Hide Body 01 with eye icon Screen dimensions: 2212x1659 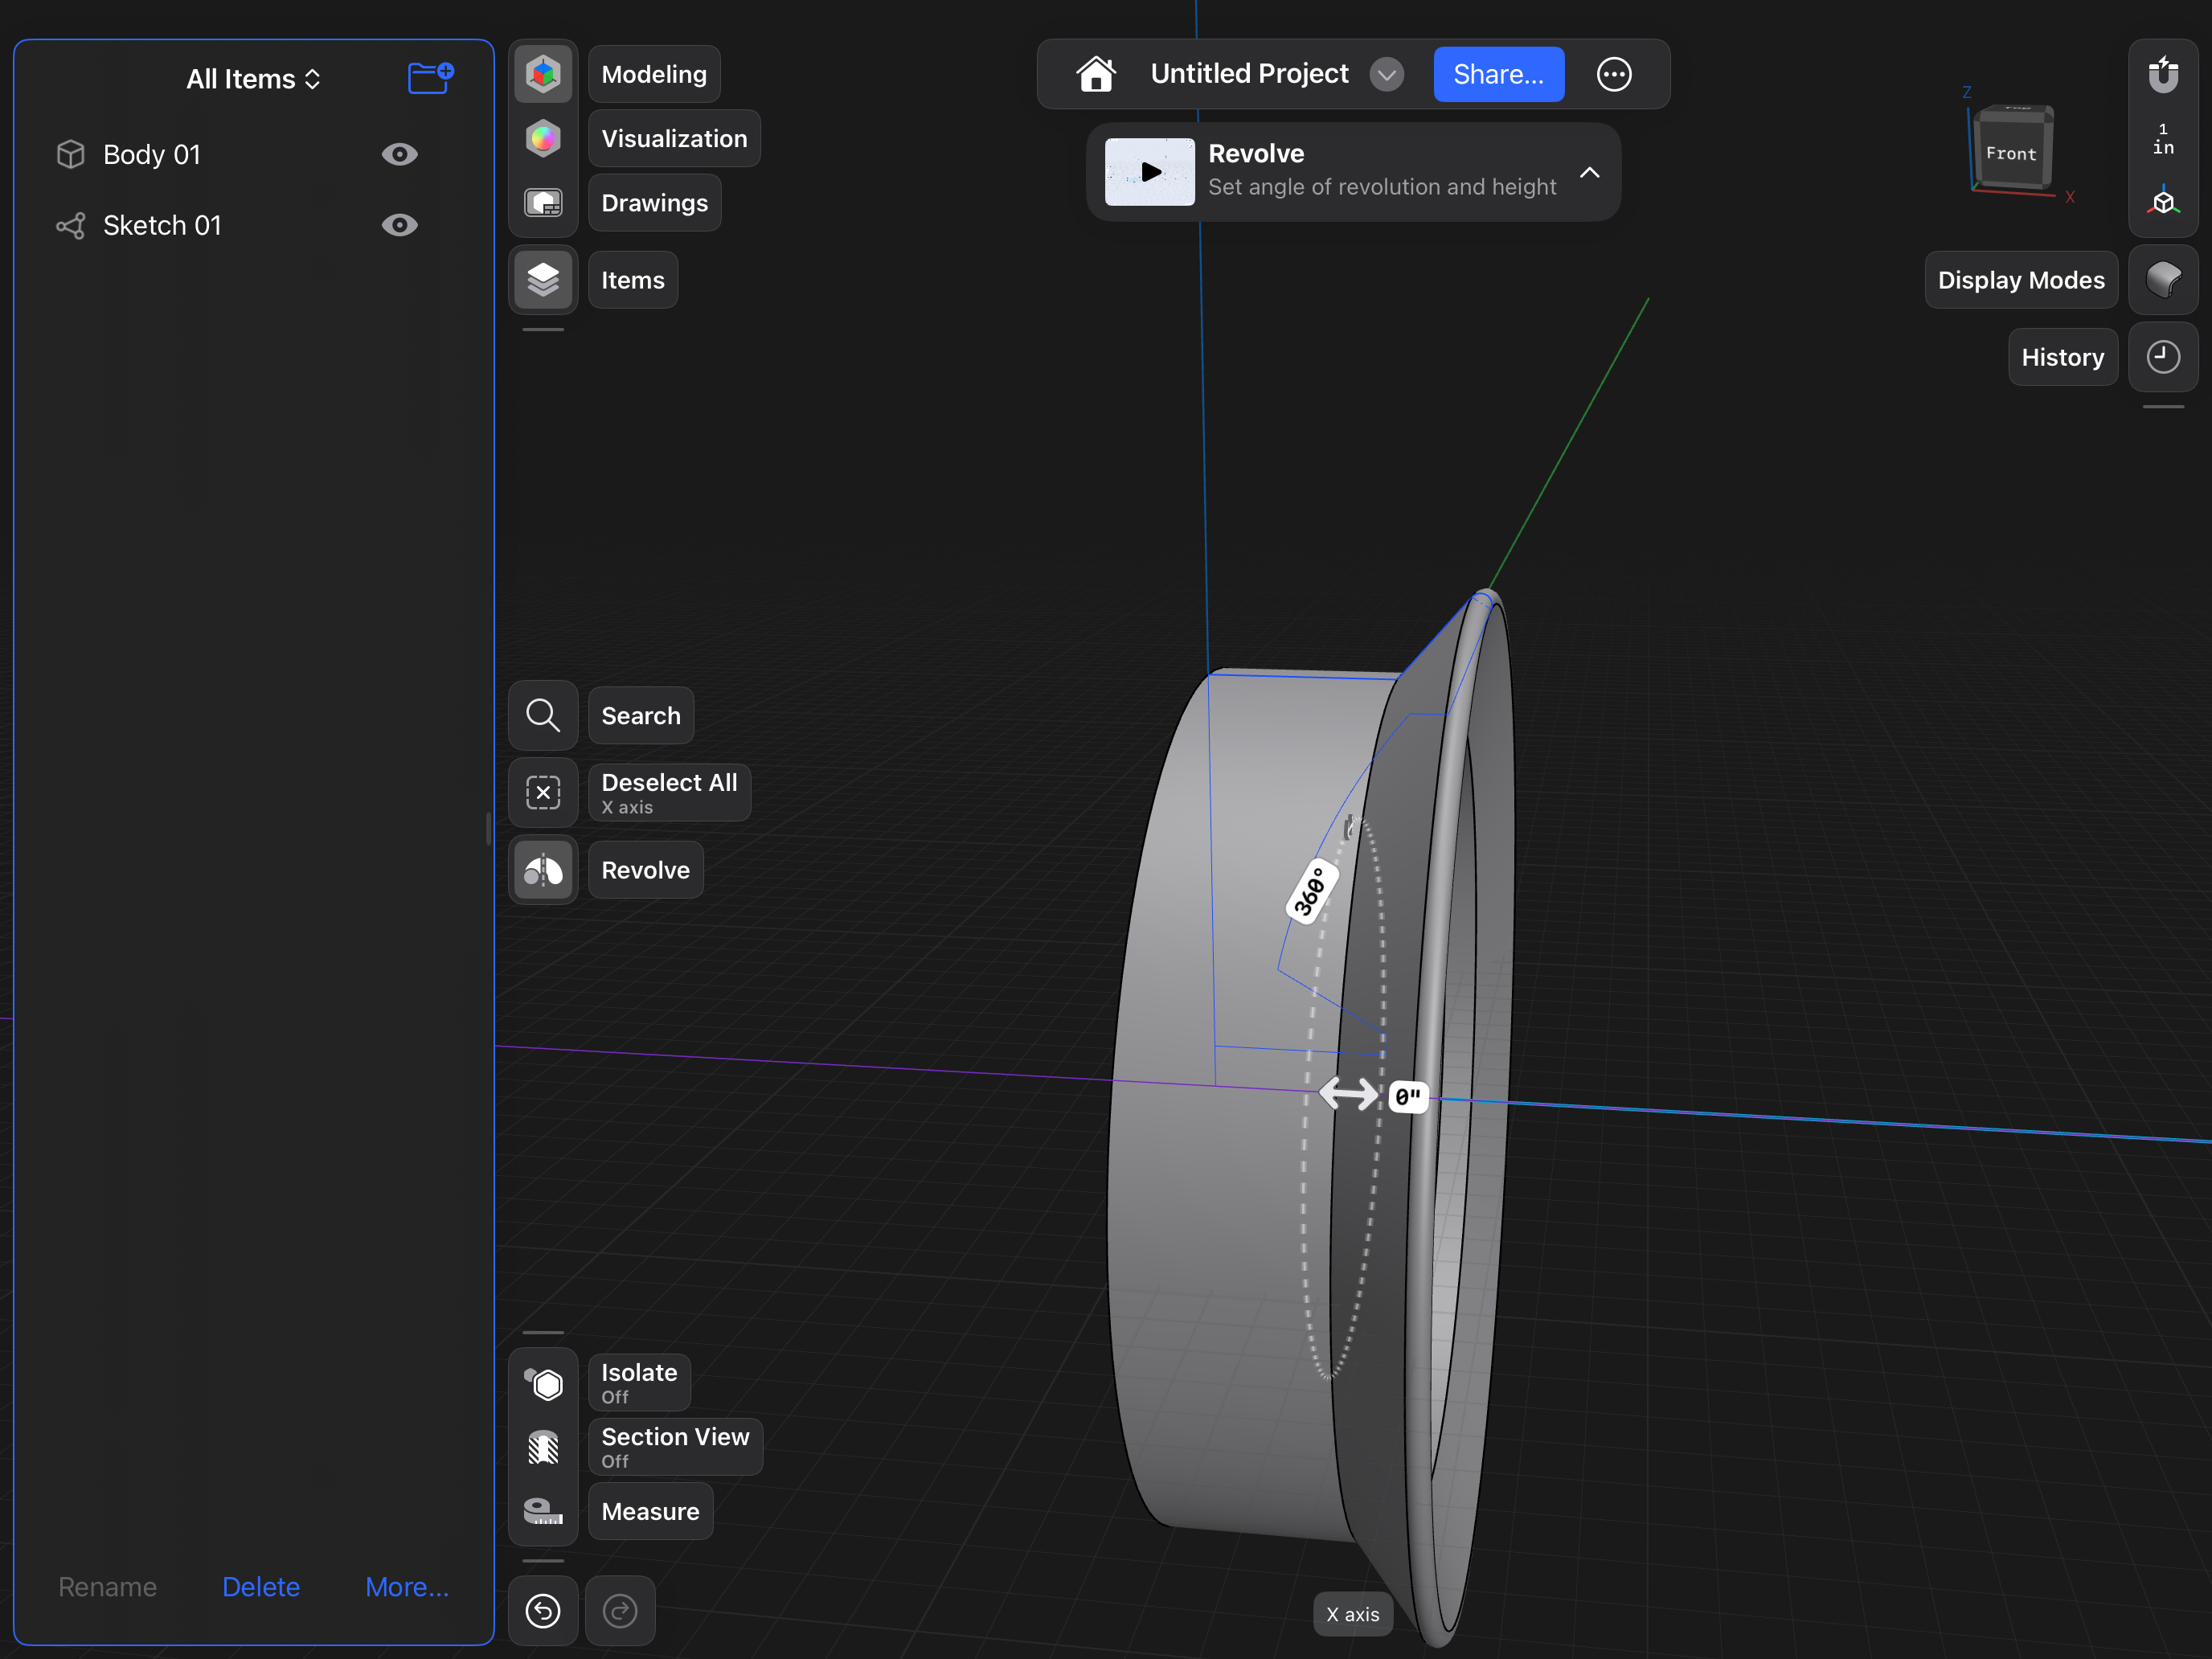pyautogui.click(x=399, y=154)
